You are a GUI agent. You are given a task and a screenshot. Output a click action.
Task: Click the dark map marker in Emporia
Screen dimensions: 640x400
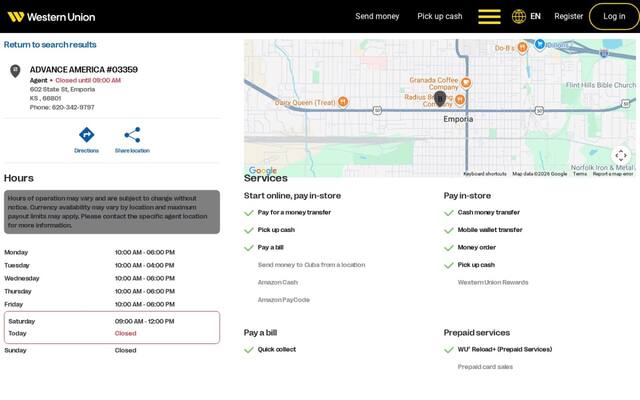(440, 99)
